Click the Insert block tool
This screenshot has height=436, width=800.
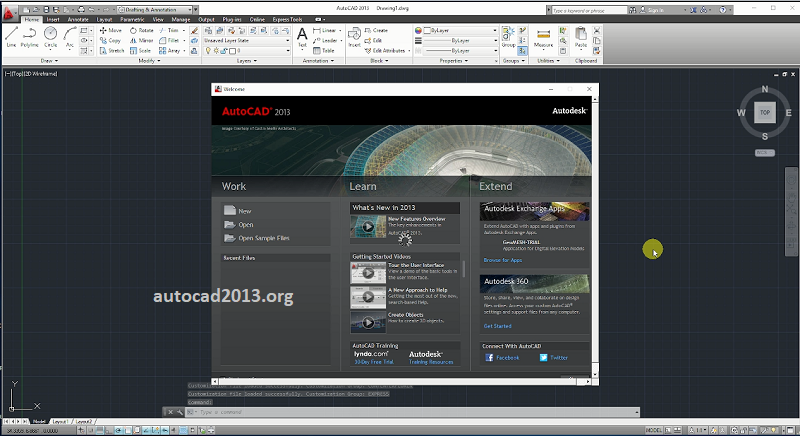pyautogui.click(x=354, y=38)
